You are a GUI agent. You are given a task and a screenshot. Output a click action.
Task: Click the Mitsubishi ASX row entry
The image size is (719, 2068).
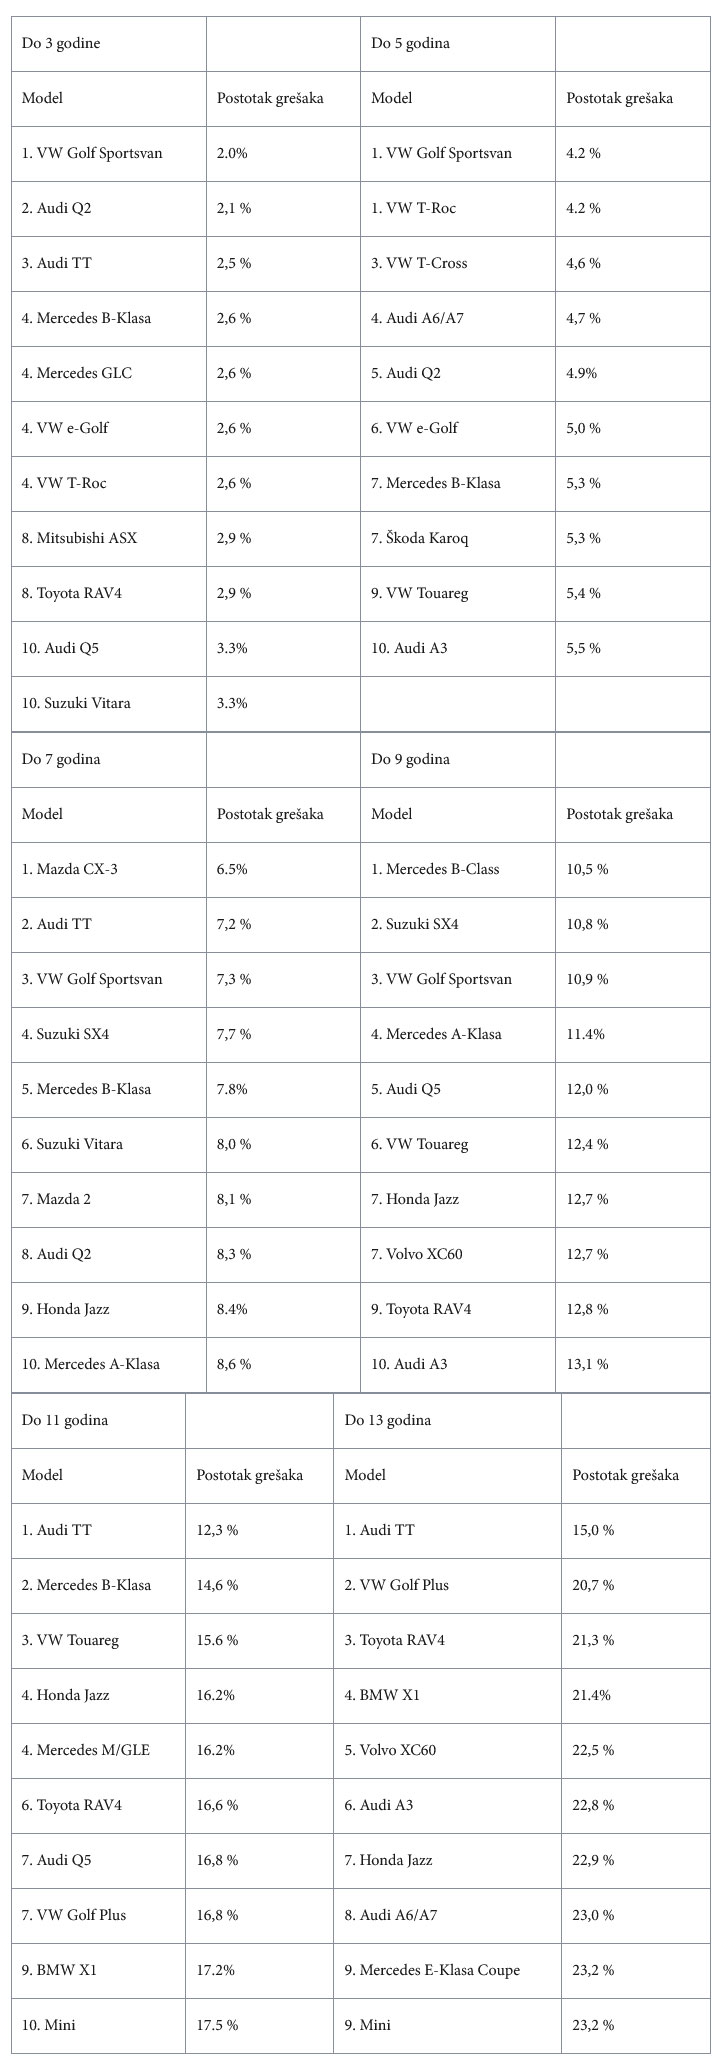pyautogui.click(x=79, y=538)
